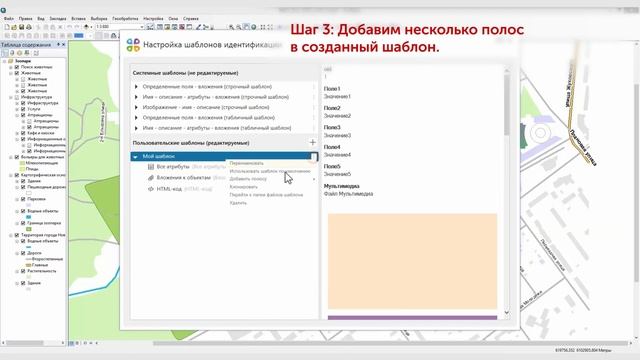Image resolution: width=640 pixels, height=360 pixels.
Task: Click the Зоопарк data frame icon
Action: [x=11, y=61]
